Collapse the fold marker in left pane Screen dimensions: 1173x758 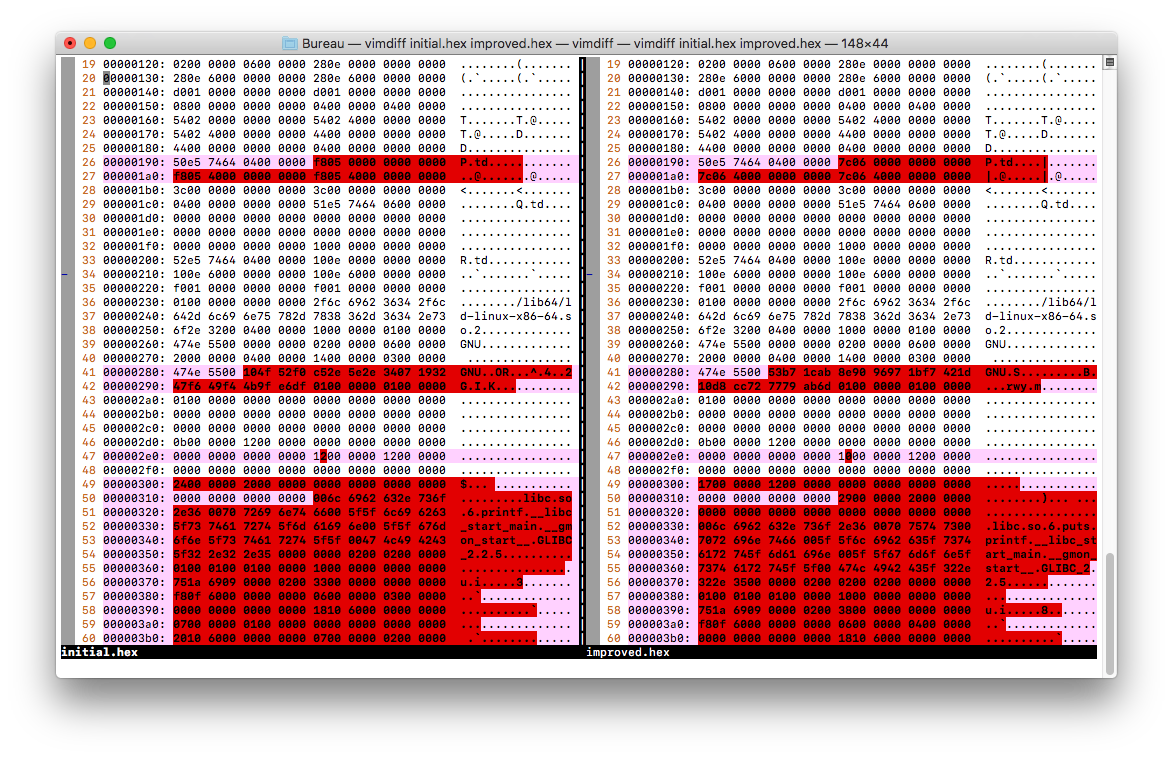tap(65, 273)
